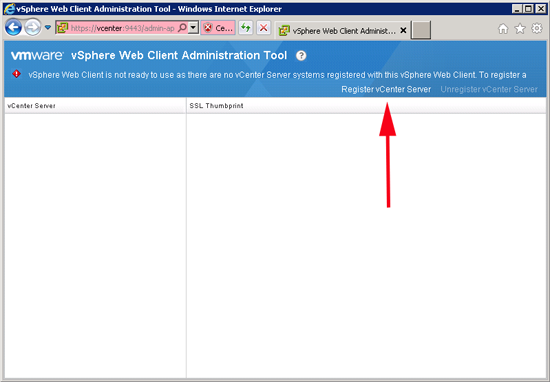The image size is (550, 382).
Task: Open the Tools gear icon
Action: coord(537,28)
